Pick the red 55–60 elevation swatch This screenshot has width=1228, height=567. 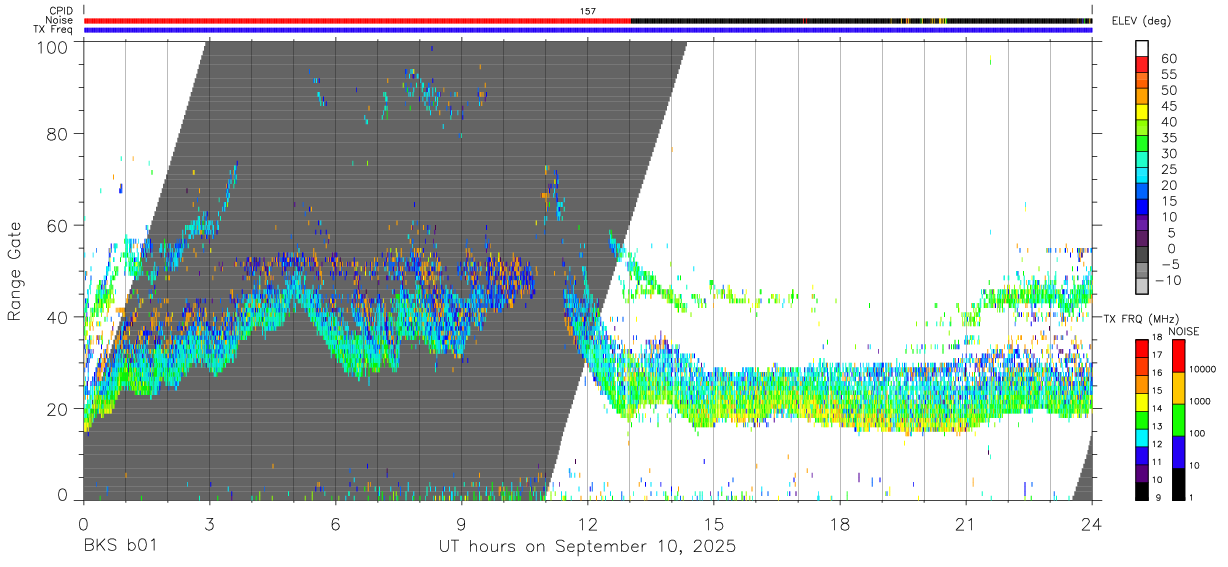coord(1141,66)
